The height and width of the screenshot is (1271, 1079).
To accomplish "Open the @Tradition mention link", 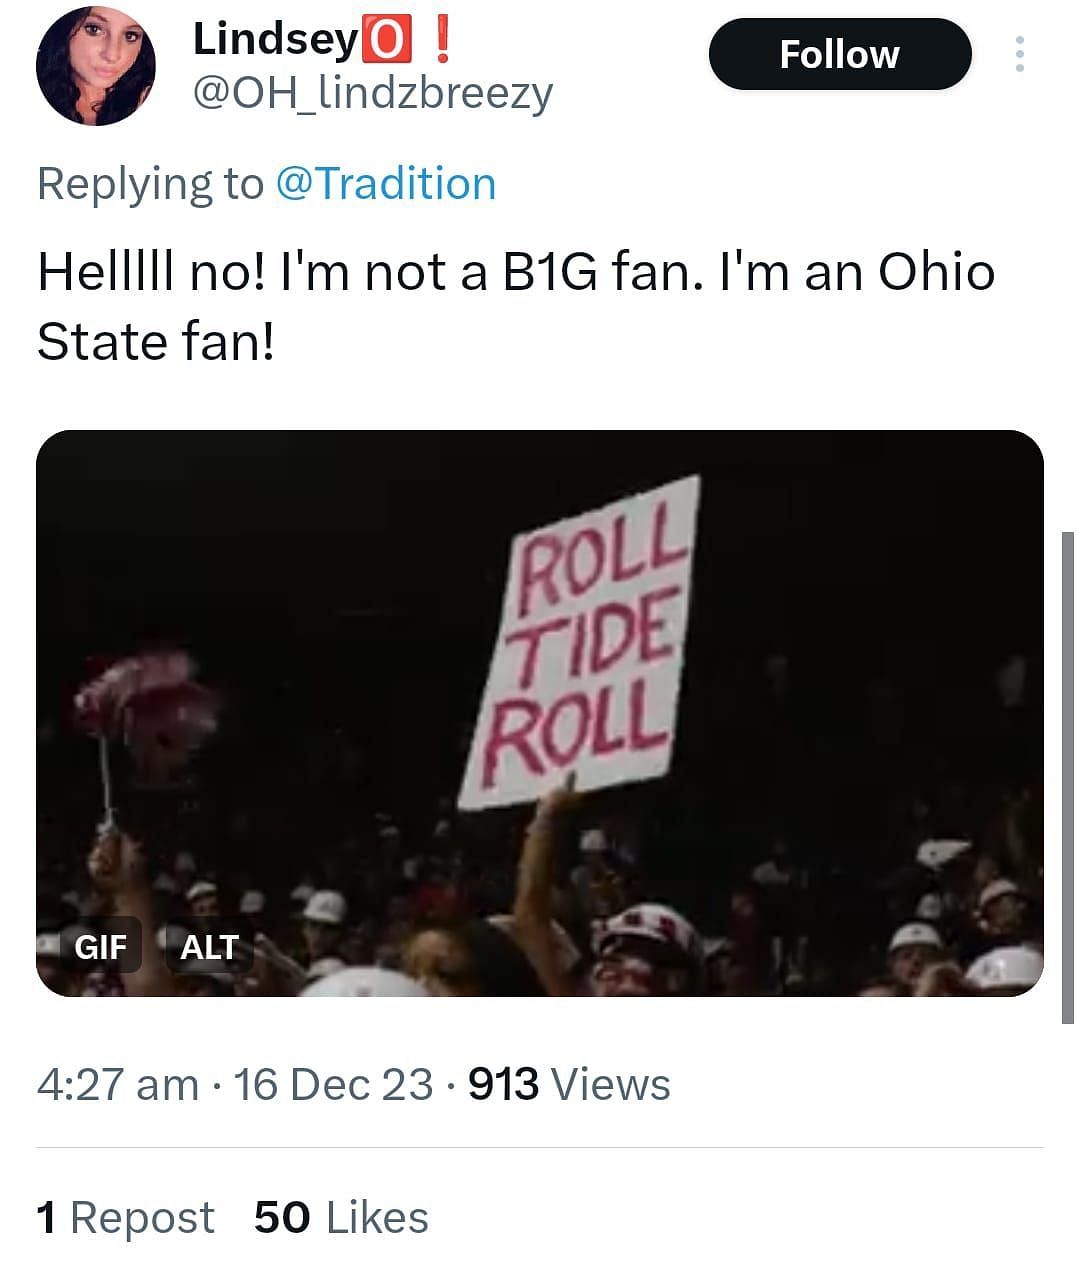I will click(384, 184).
